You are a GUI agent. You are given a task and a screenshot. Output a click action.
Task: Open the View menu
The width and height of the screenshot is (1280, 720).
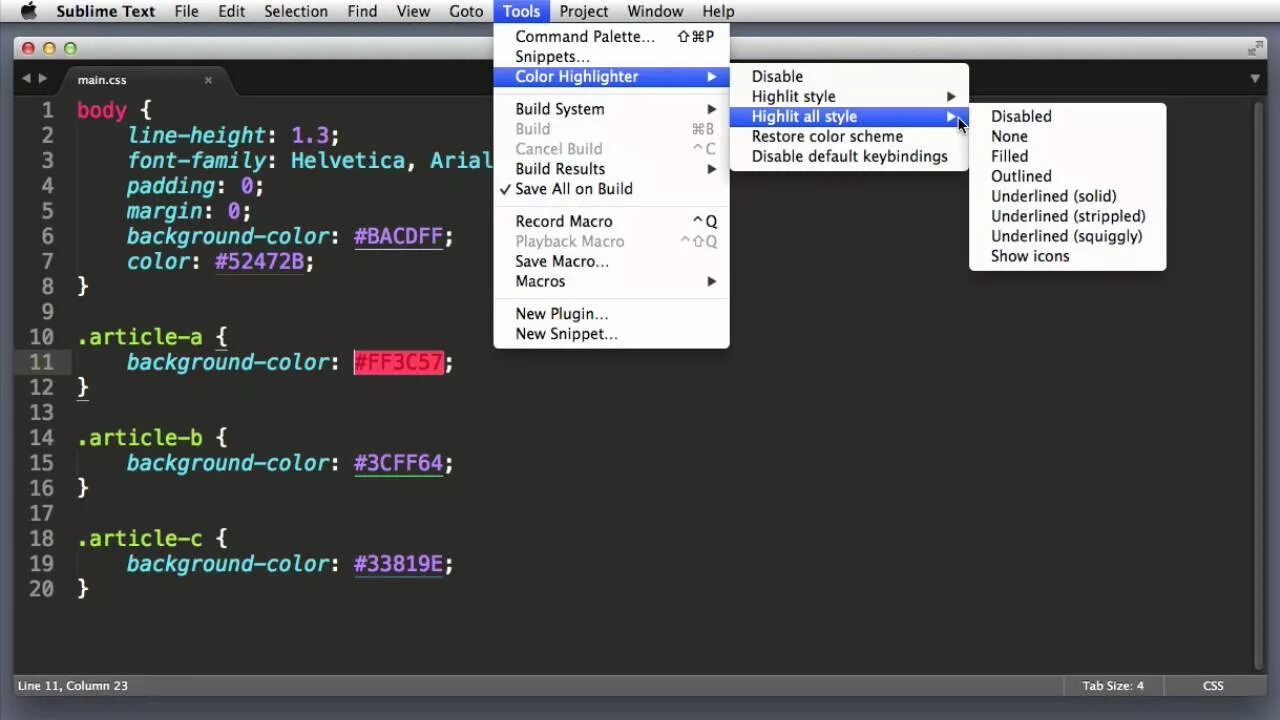point(413,11)
